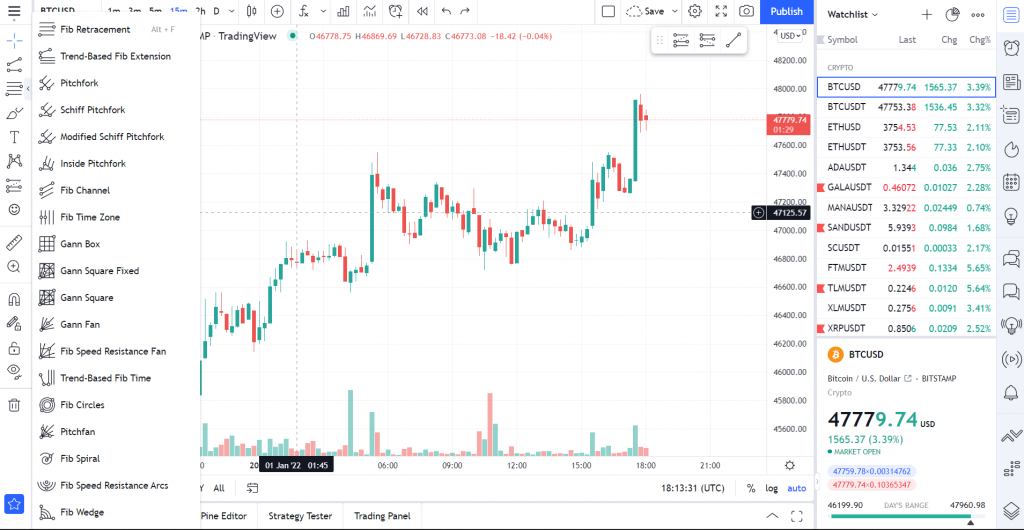Take a chart snapshot with camera icon
Screen dimensions: 1024x530
coord(746,11)
